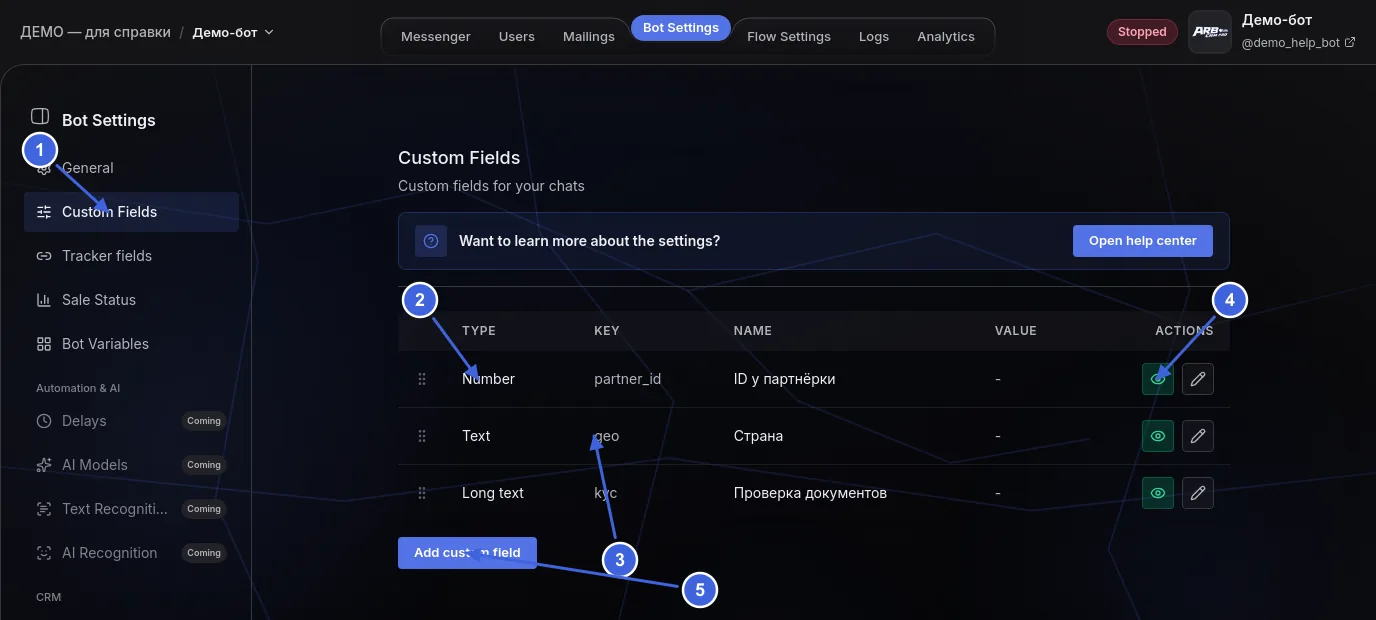The image size is (1376, 620).
Task: Click the Stopped status badge
Action: (1142, 32)
